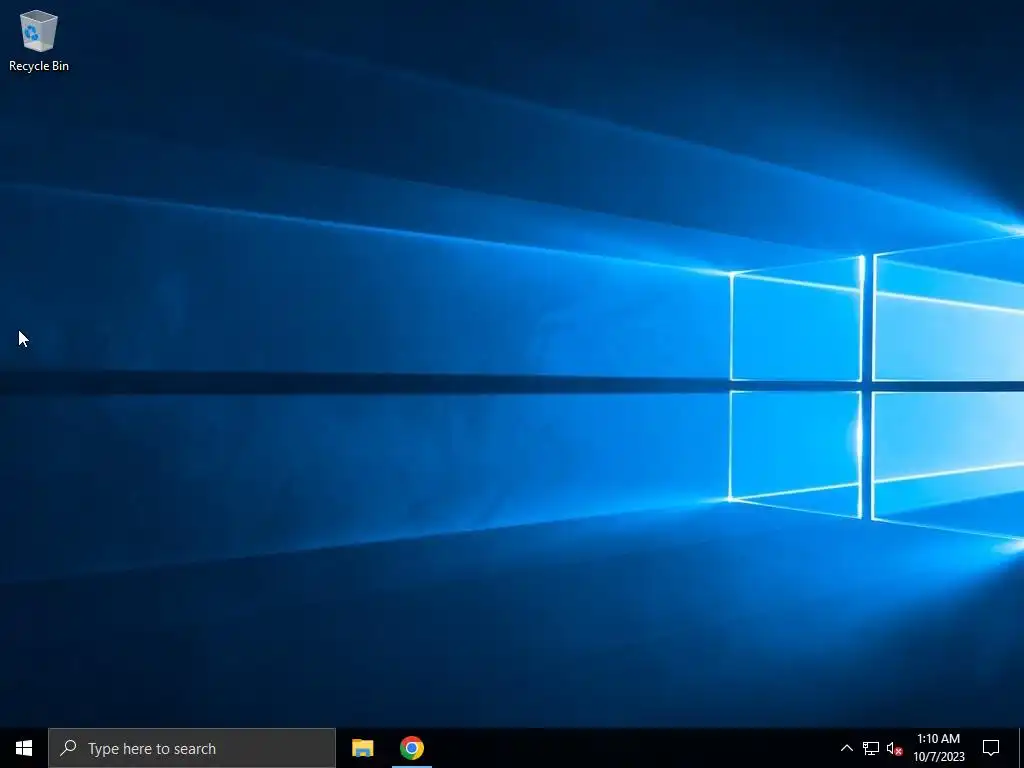The height and width of the screenshot is (768, 1024).
Task: Click the Show desktop strip at the taskbar's end
Action: 1021,748
